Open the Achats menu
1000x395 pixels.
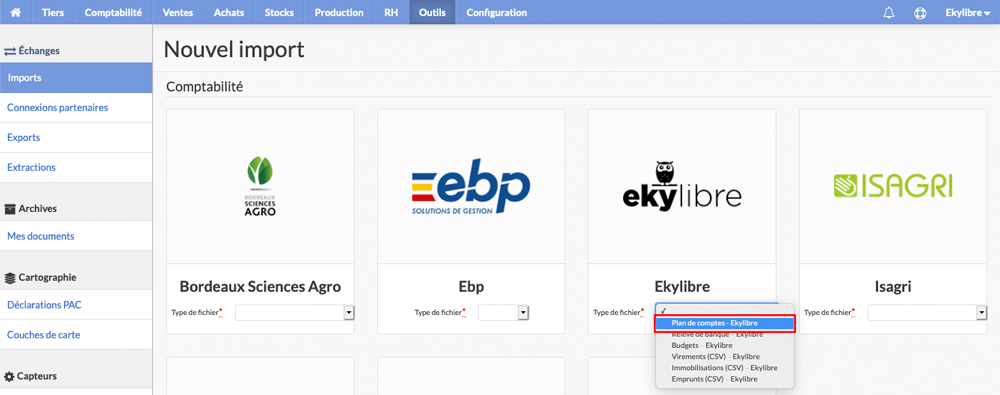(230, 12)
